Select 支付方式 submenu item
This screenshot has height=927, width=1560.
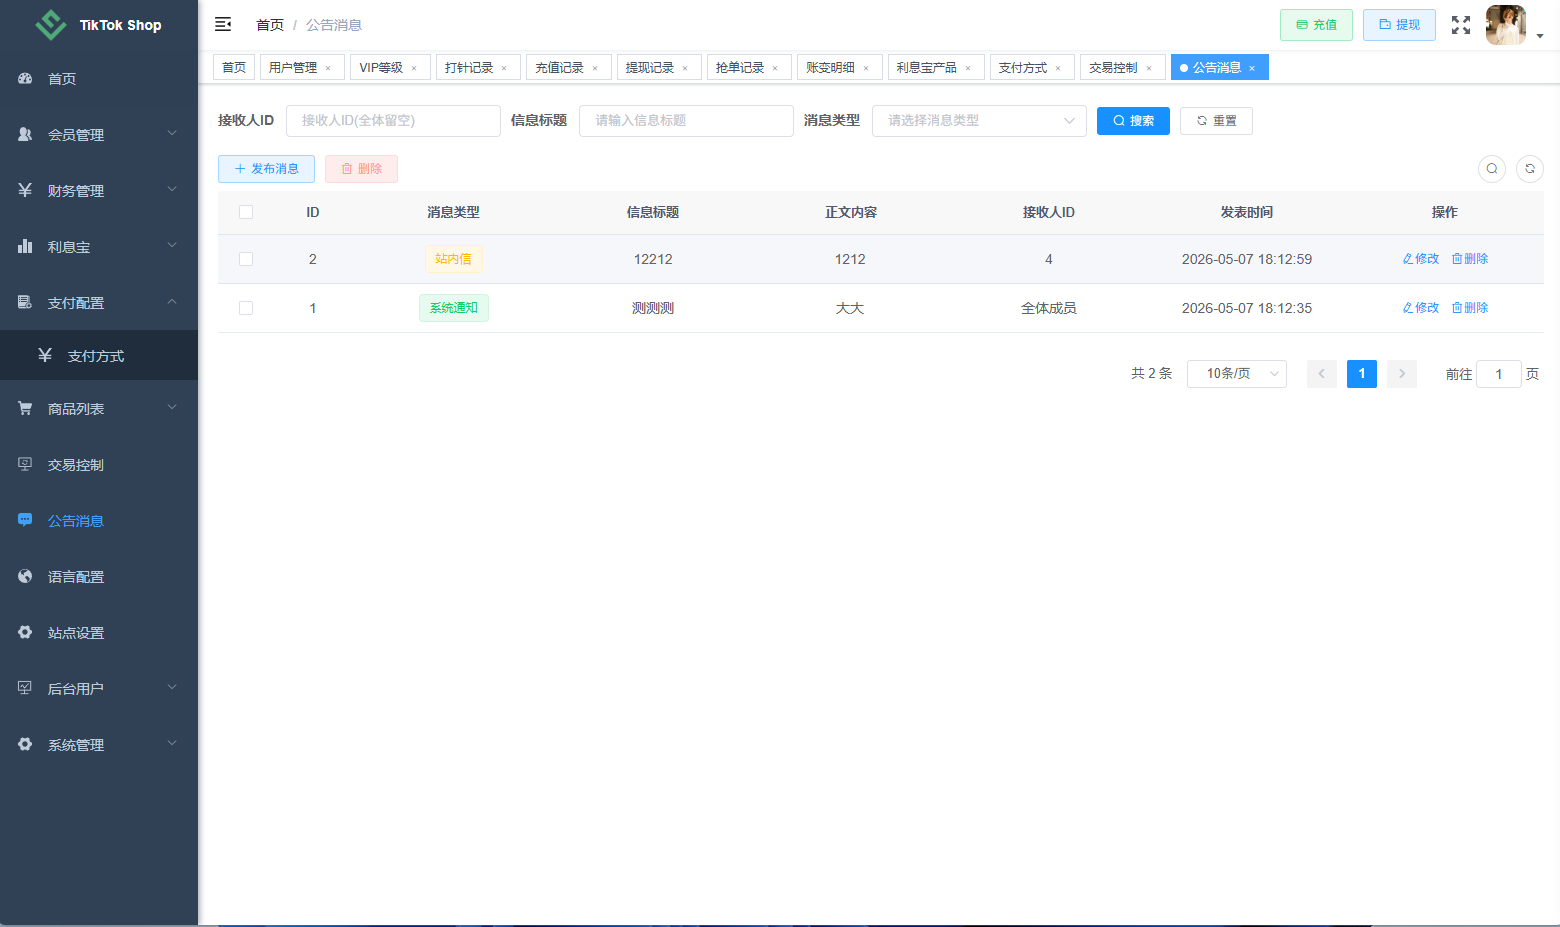[x=99, y=356]
